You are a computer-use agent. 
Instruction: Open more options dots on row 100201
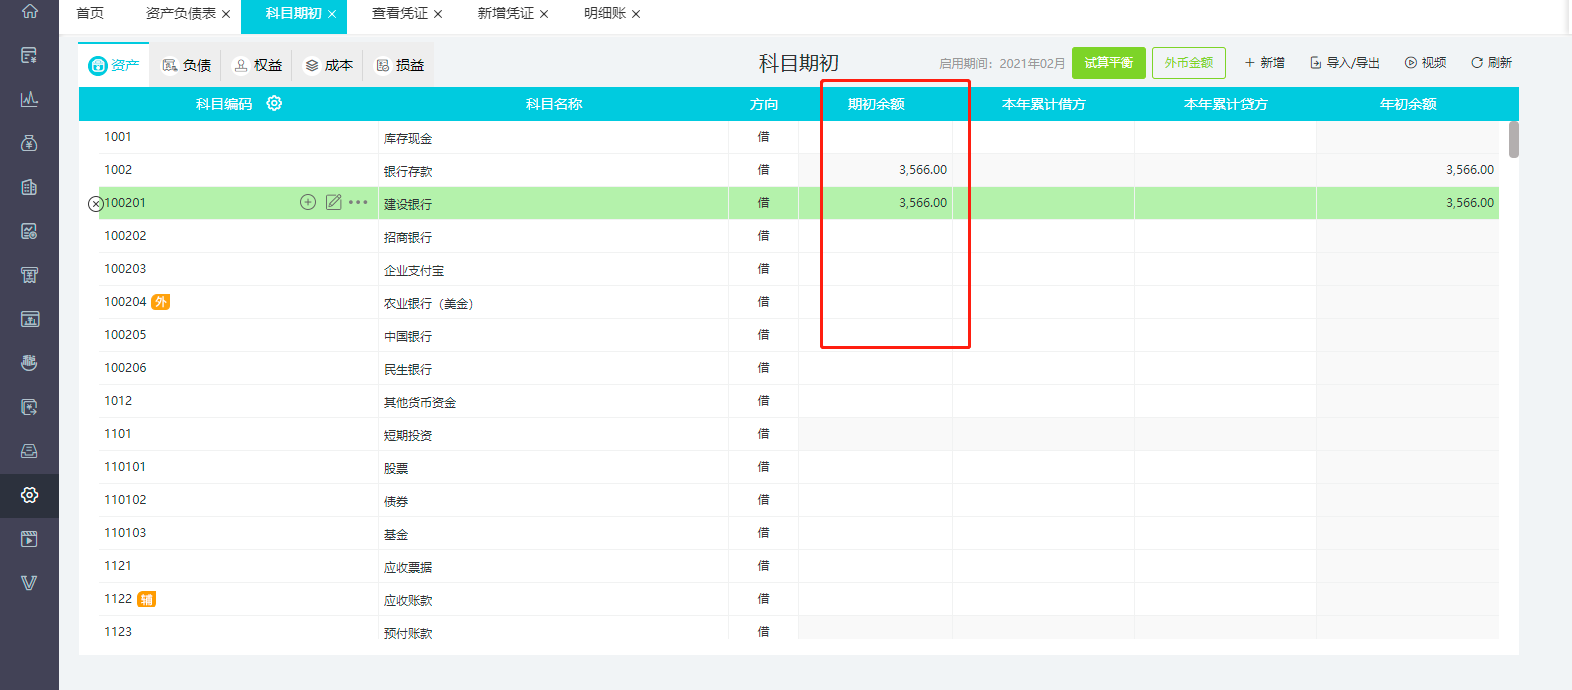[358, 202]
